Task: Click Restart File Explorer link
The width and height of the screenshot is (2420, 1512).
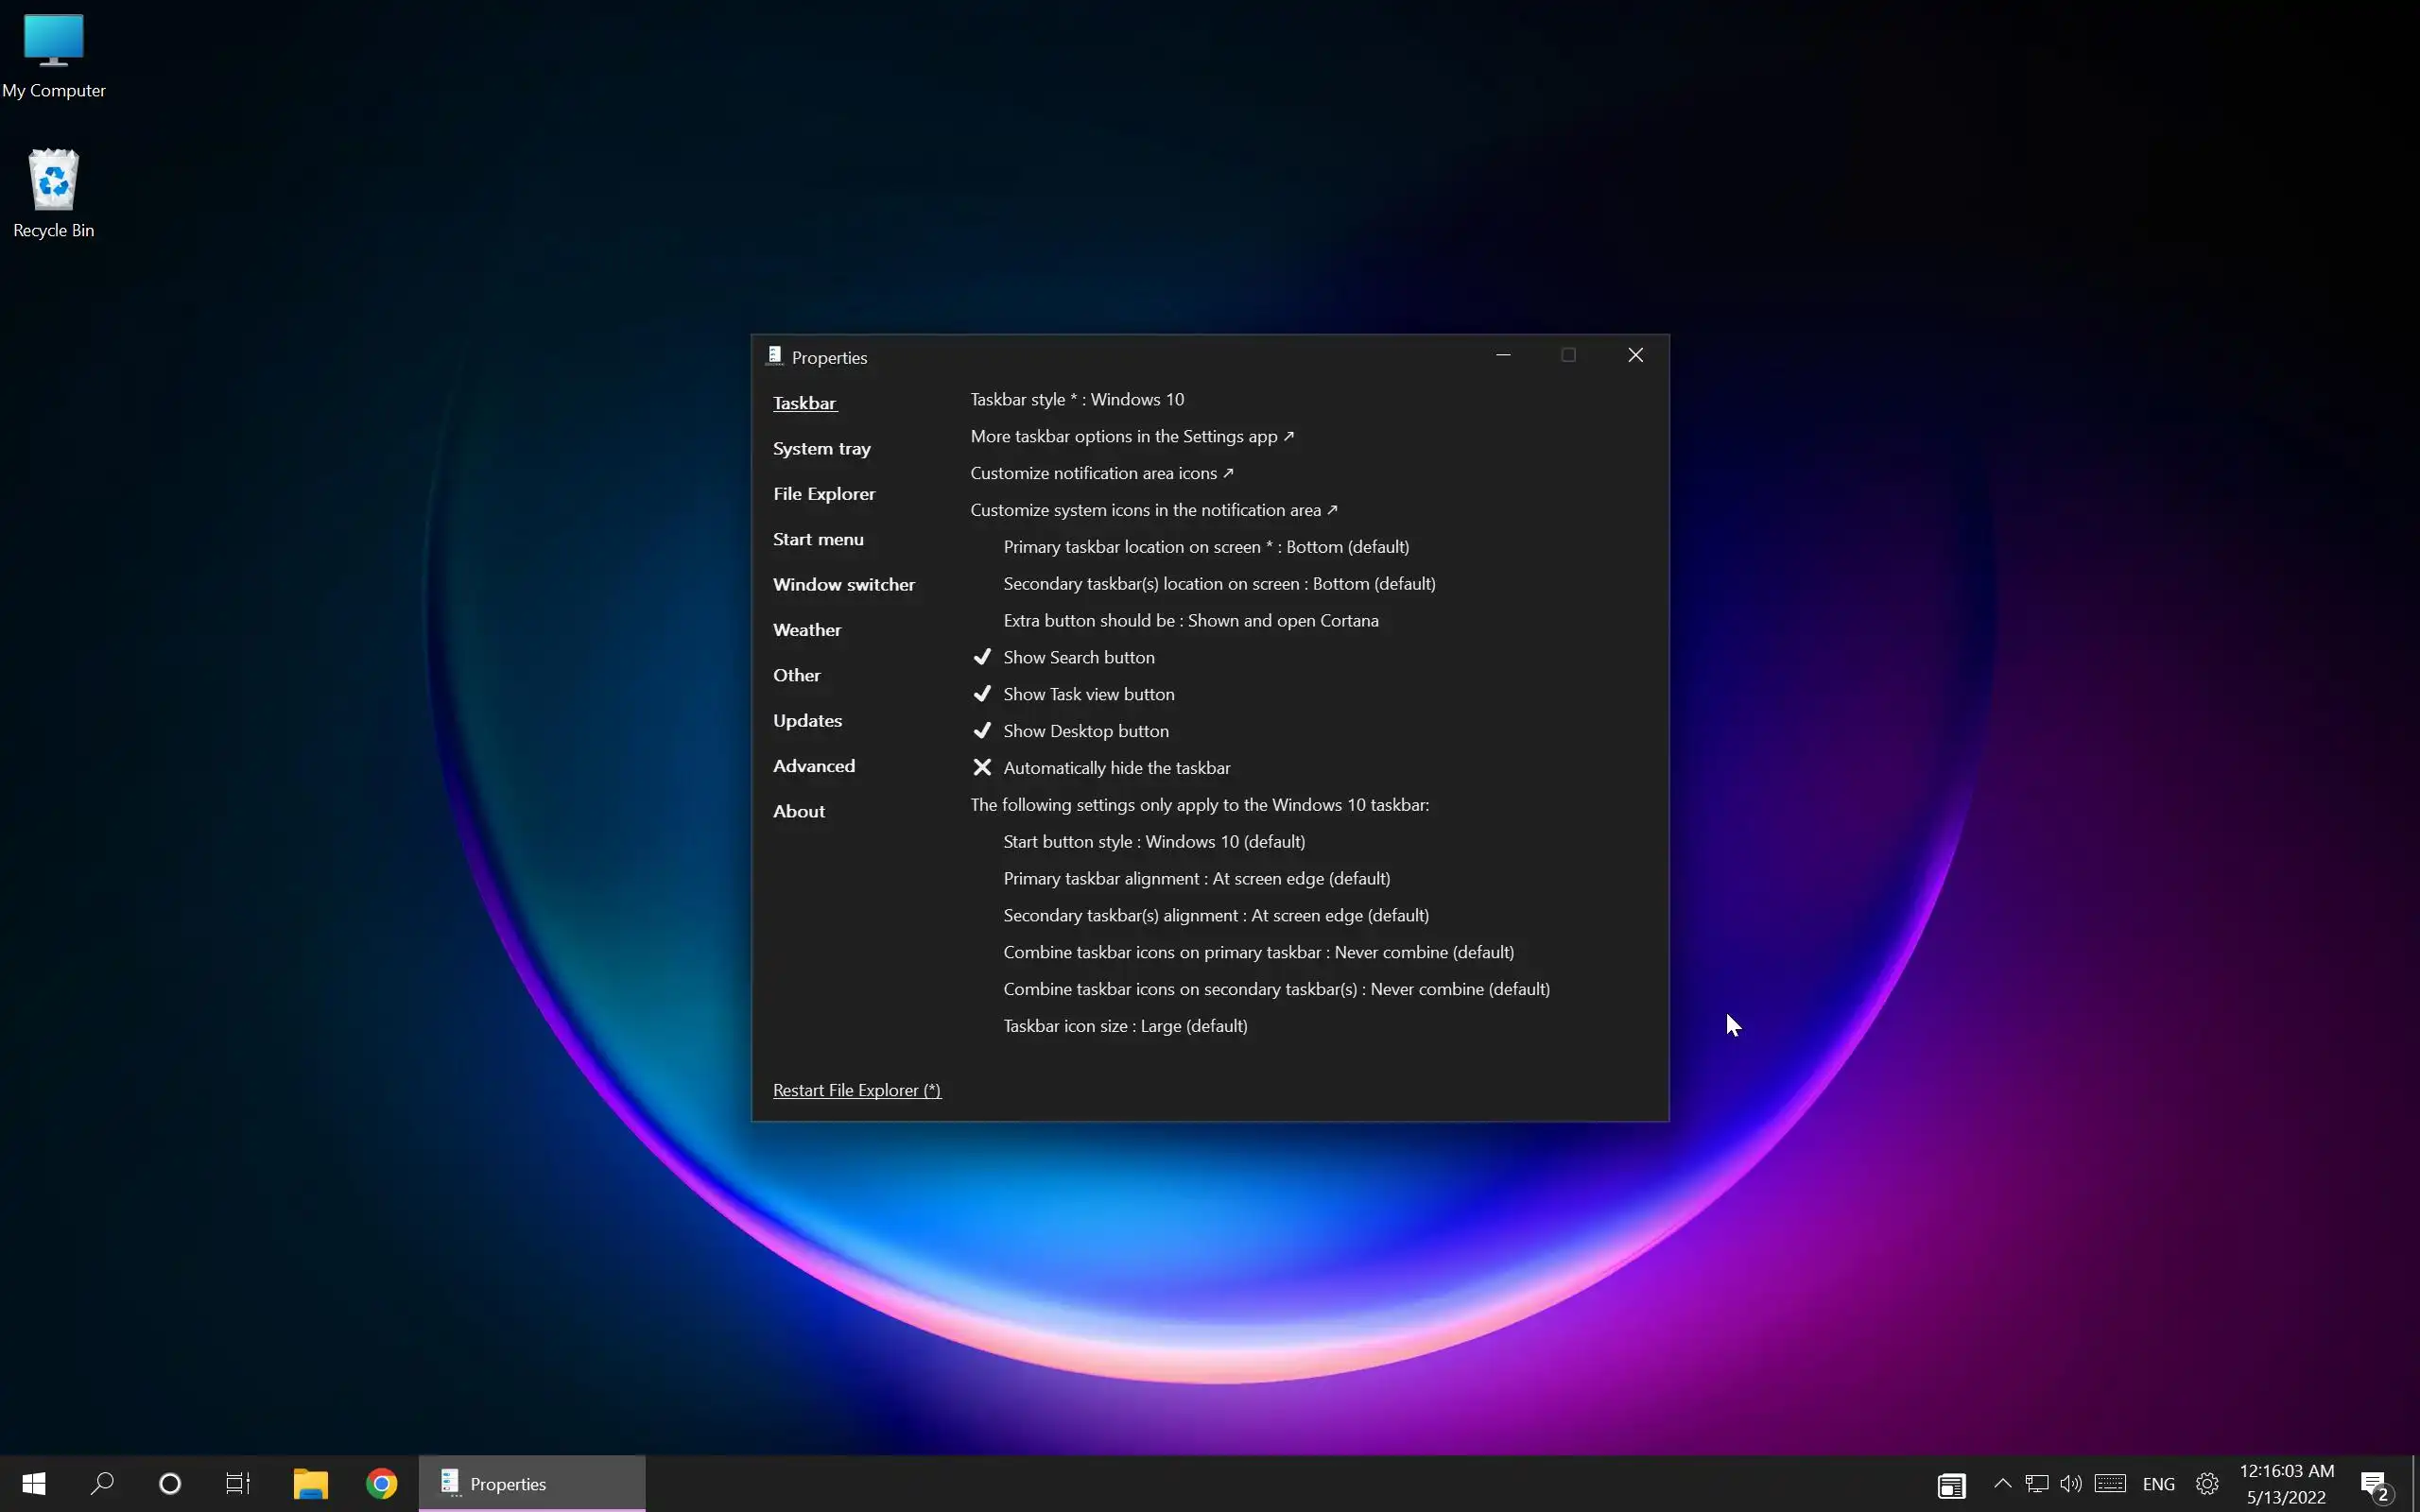Action: pos(856,1090)
